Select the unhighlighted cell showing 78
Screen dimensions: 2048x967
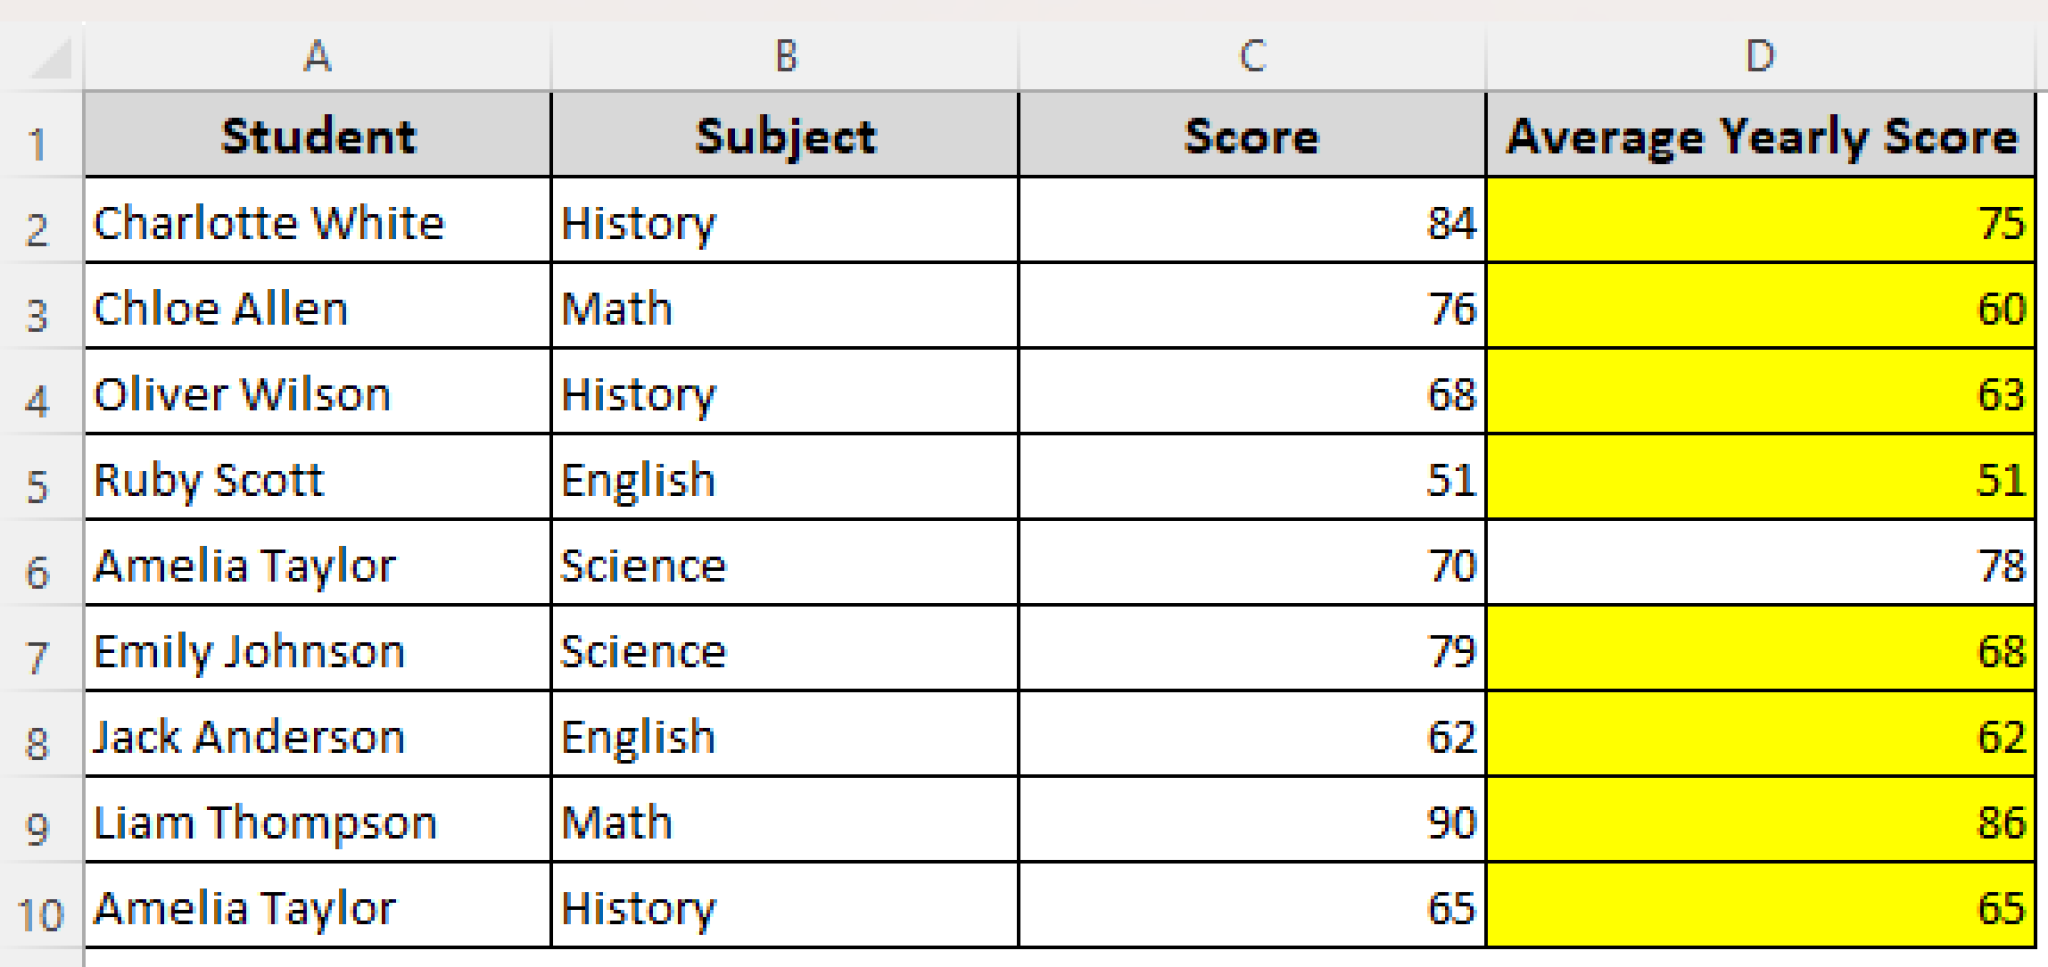click(1760, 565)
